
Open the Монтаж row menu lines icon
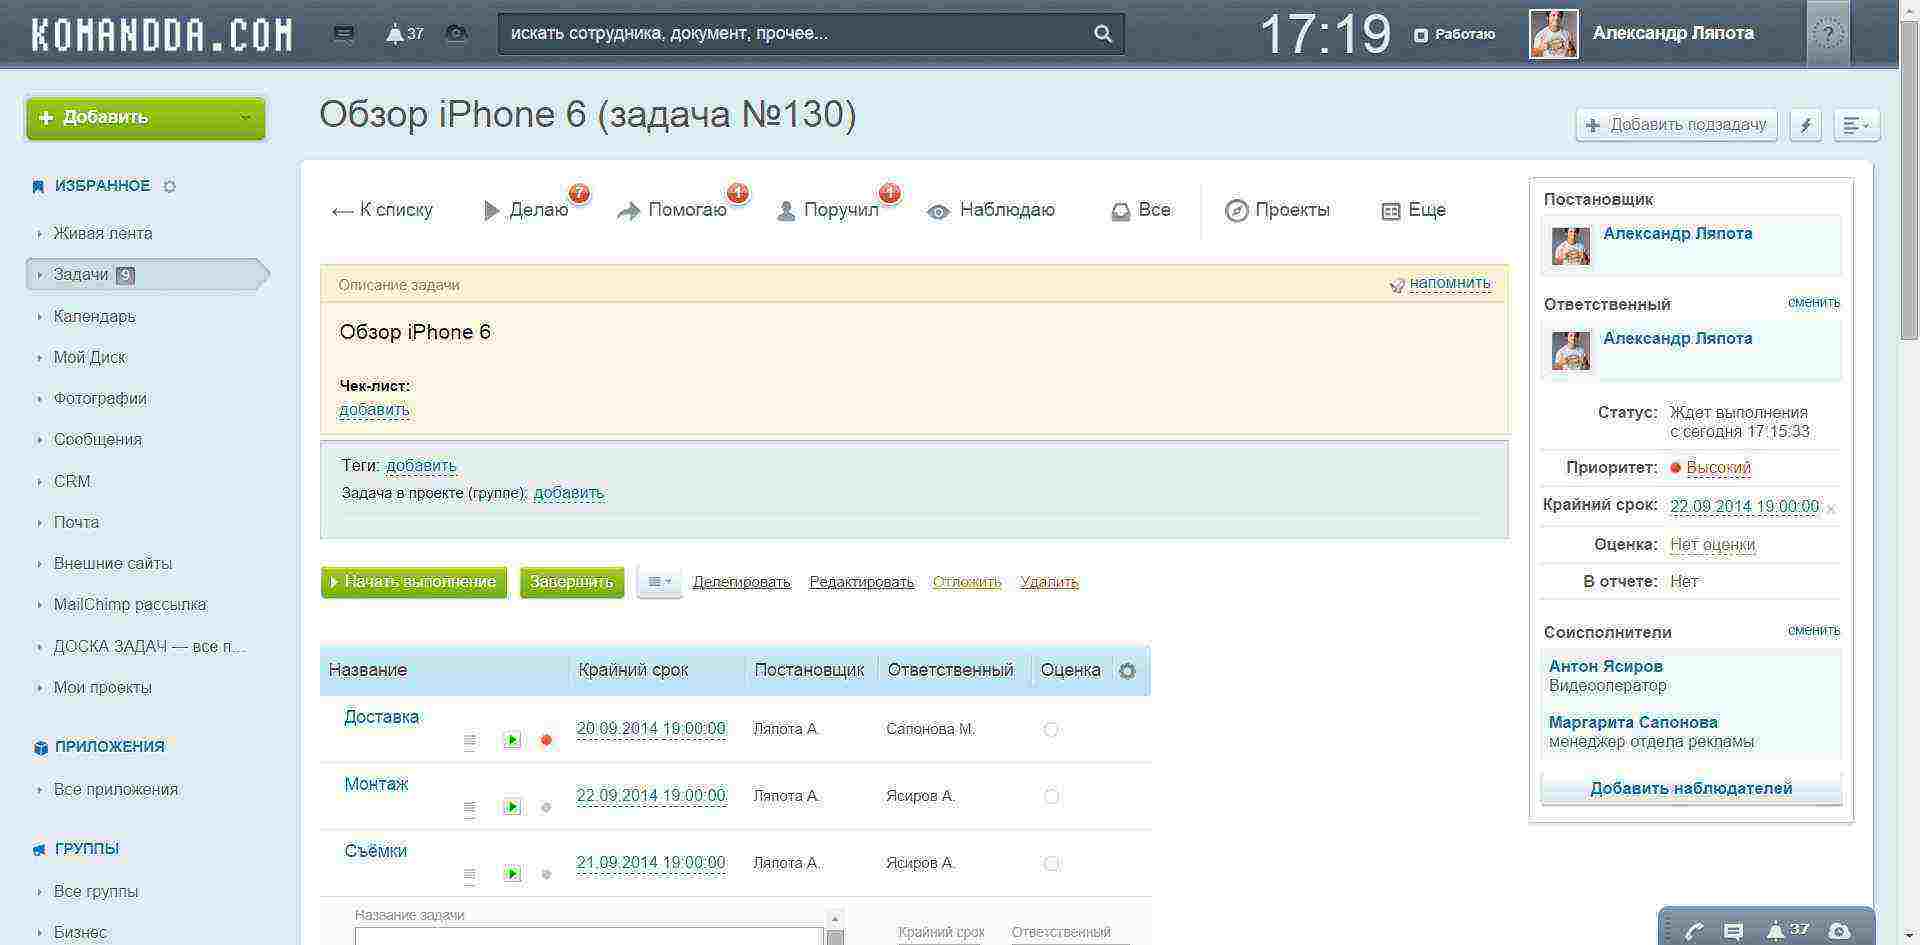point(469,808)
